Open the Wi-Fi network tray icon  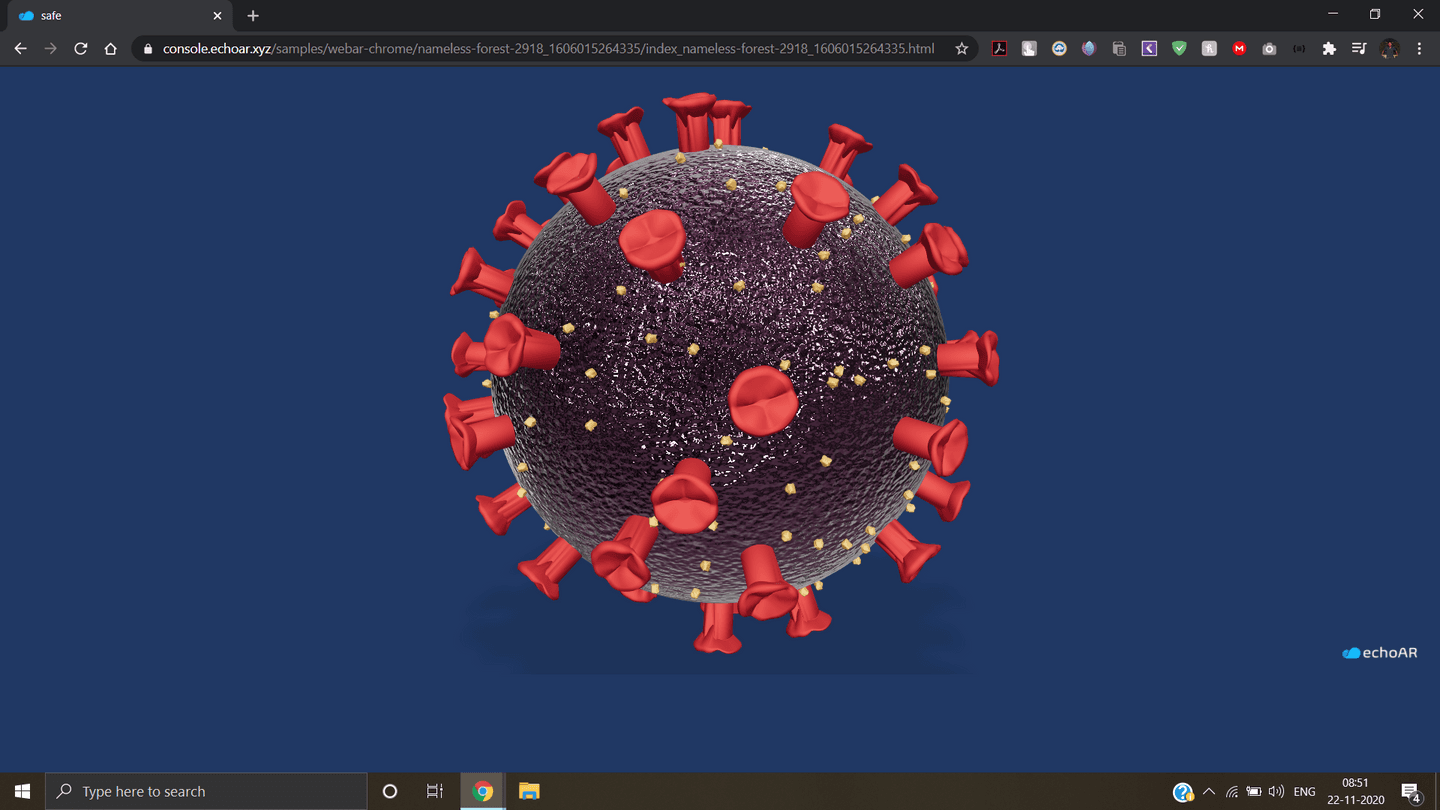[1232, 791]
